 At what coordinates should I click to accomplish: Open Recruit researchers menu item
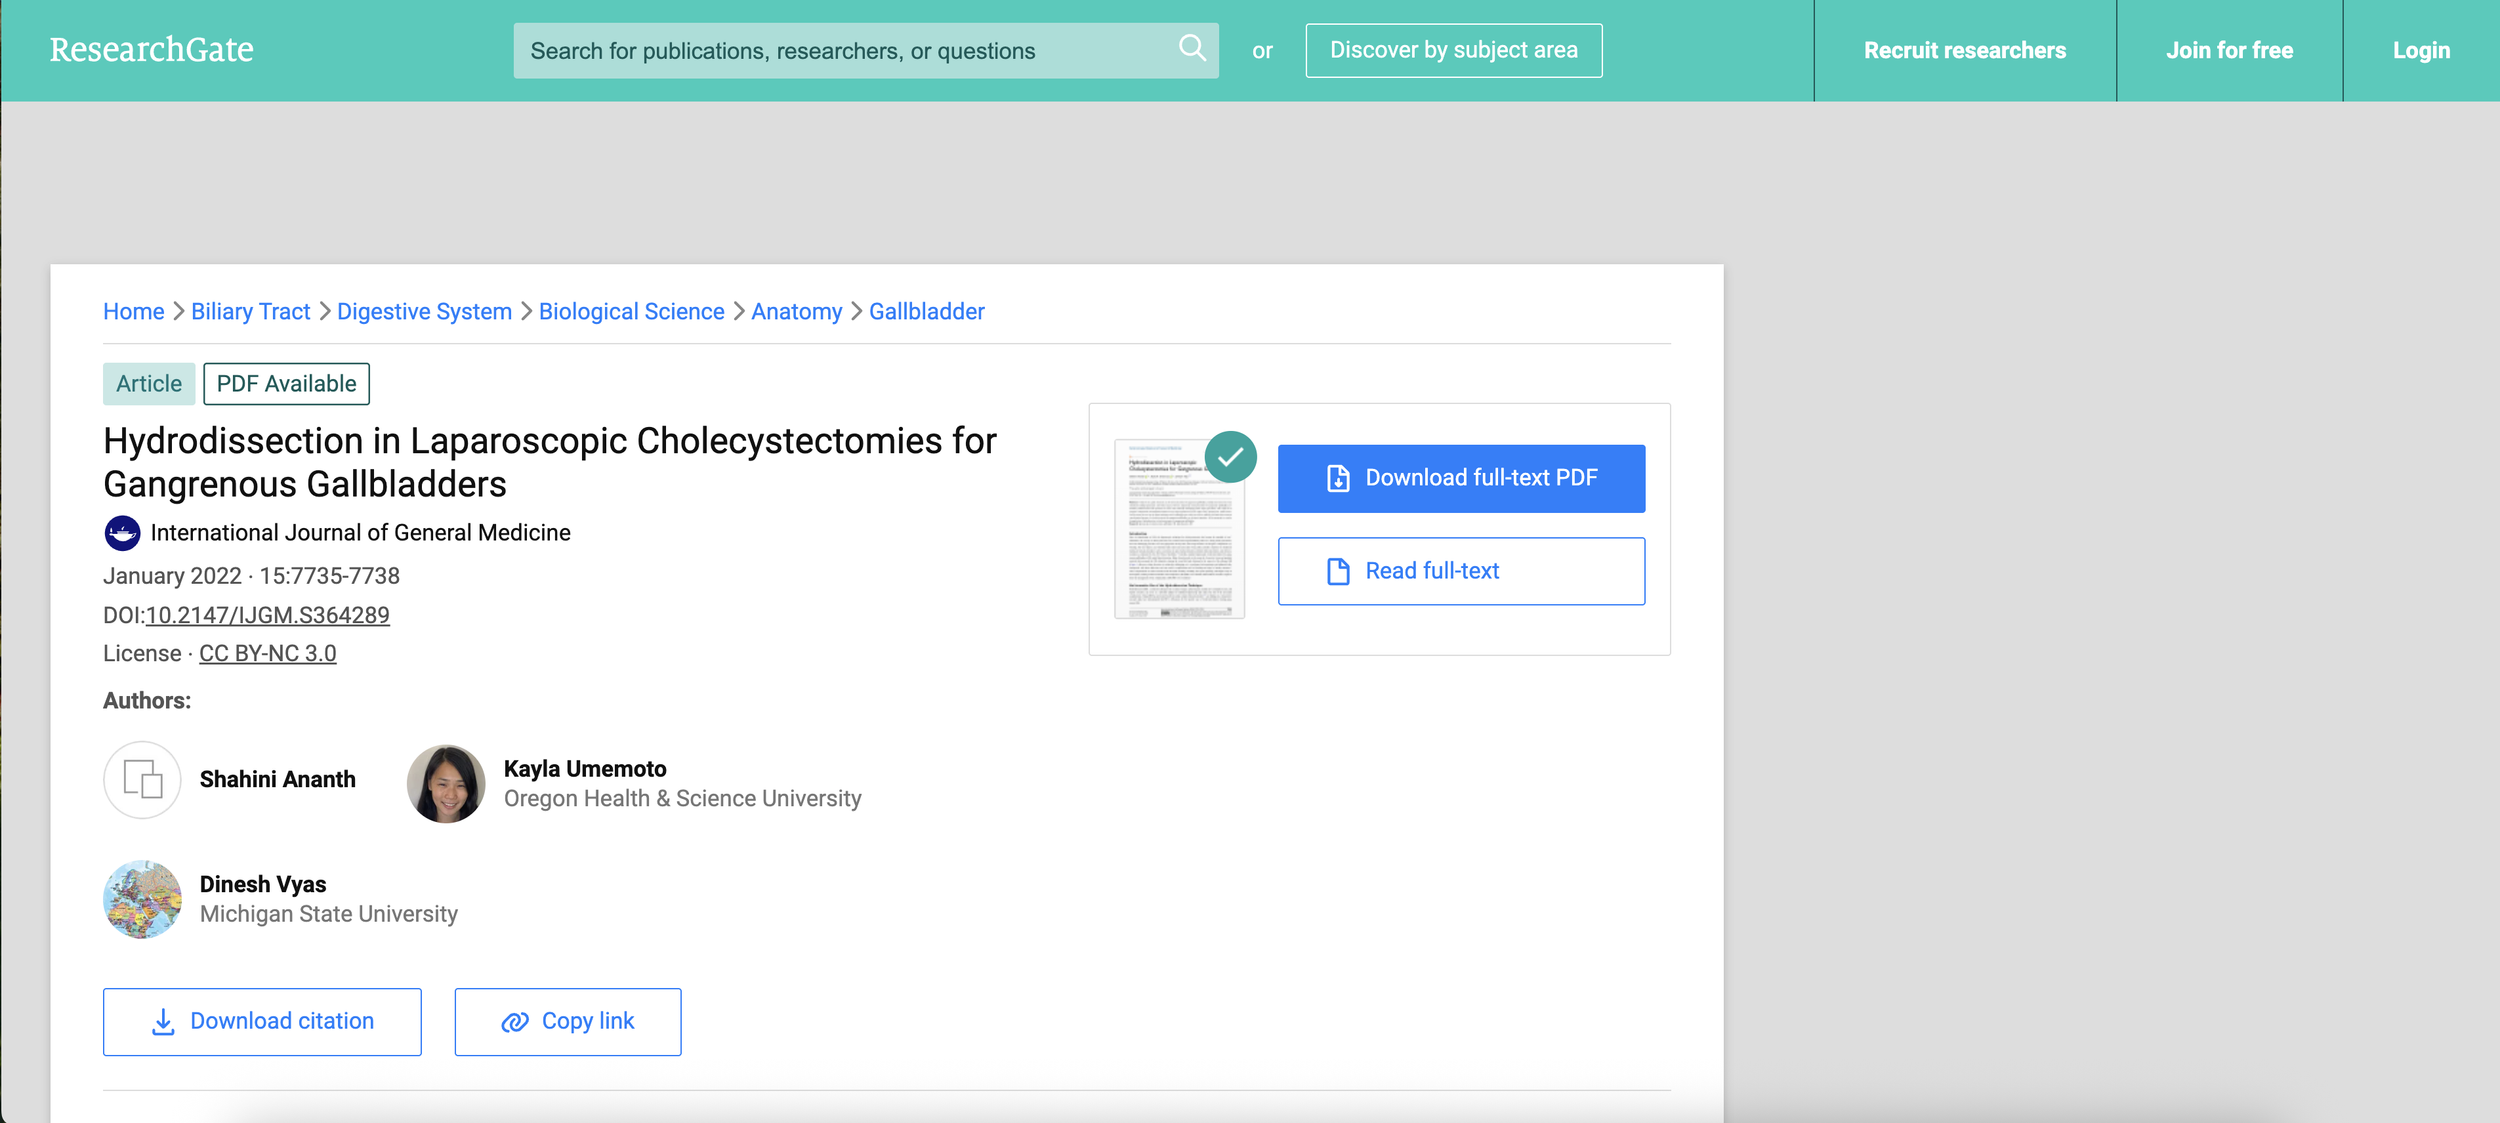click(x=1964, y=51)
